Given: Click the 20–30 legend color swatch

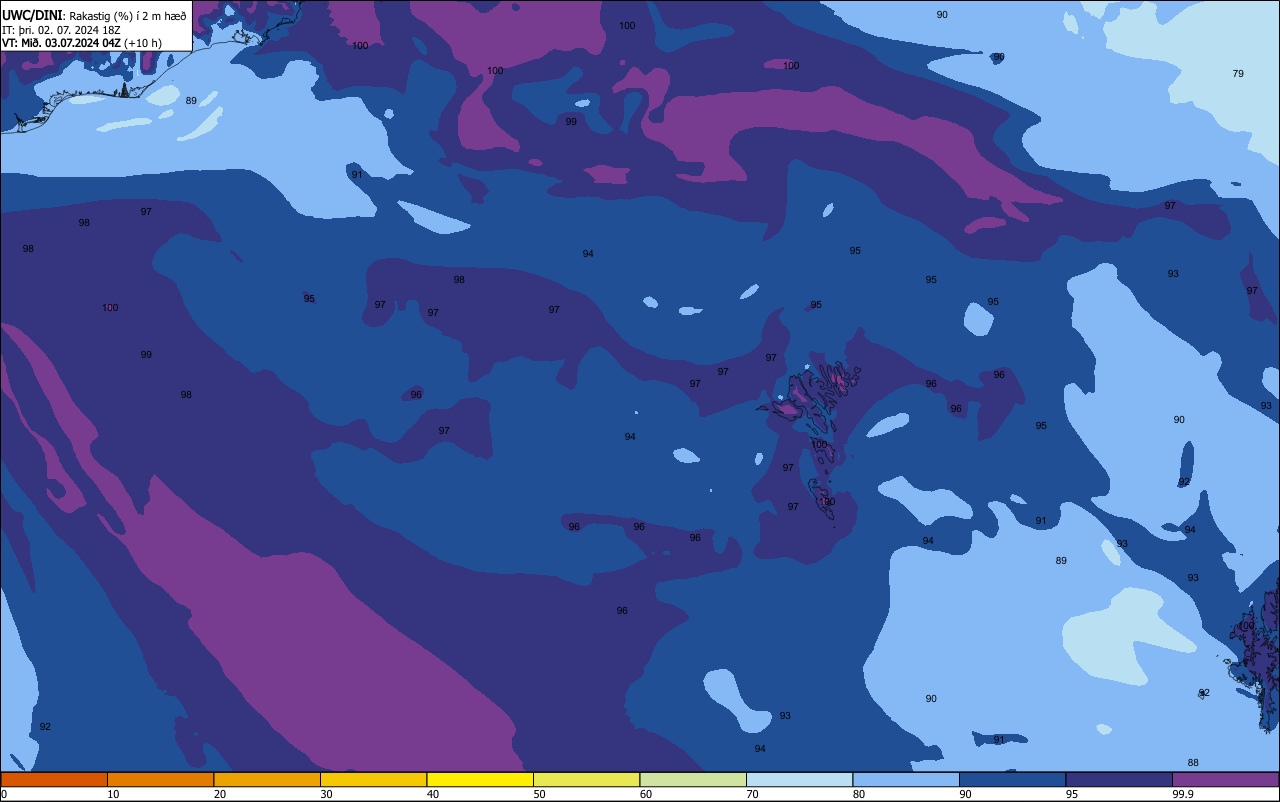Looking at the screenshot, I should point(267,779).
